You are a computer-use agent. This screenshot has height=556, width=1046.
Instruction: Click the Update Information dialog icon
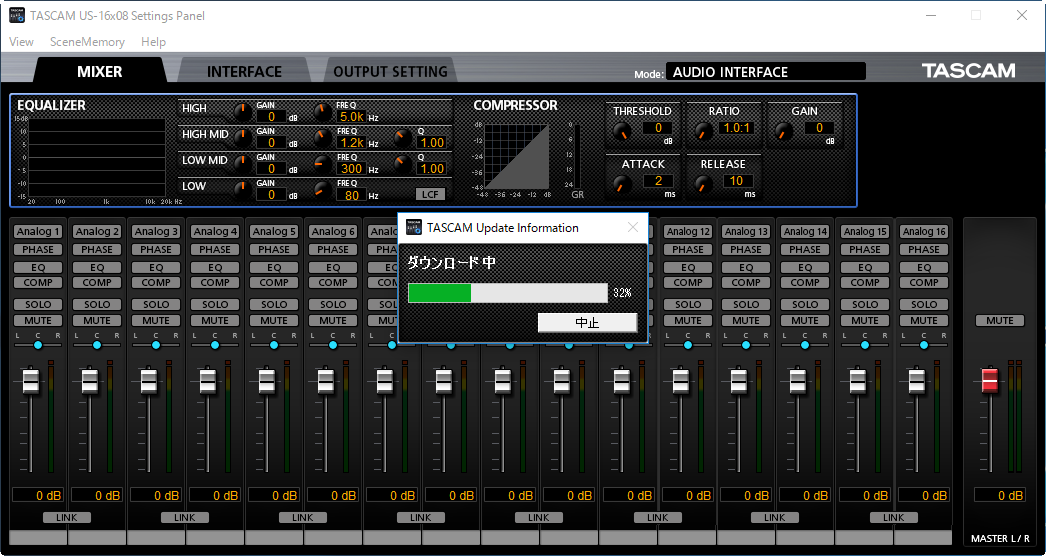tap(414, 227)
